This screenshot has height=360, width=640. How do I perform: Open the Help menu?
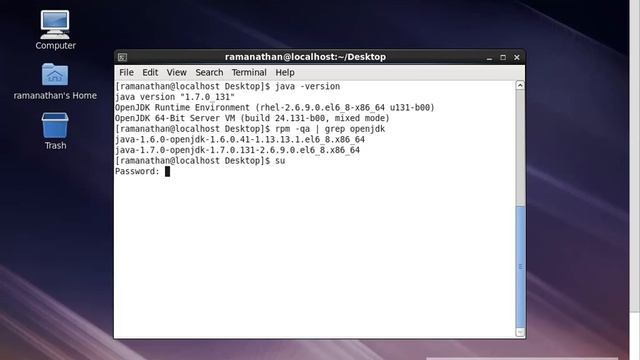coord(284,72)
